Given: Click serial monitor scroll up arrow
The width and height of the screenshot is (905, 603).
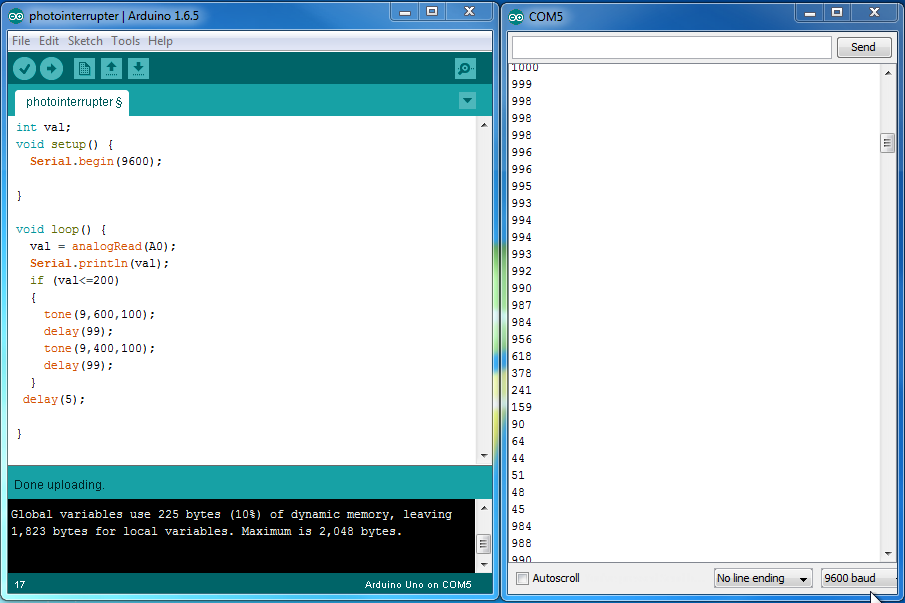Looking at the screenshot, I should pos(888,73).
